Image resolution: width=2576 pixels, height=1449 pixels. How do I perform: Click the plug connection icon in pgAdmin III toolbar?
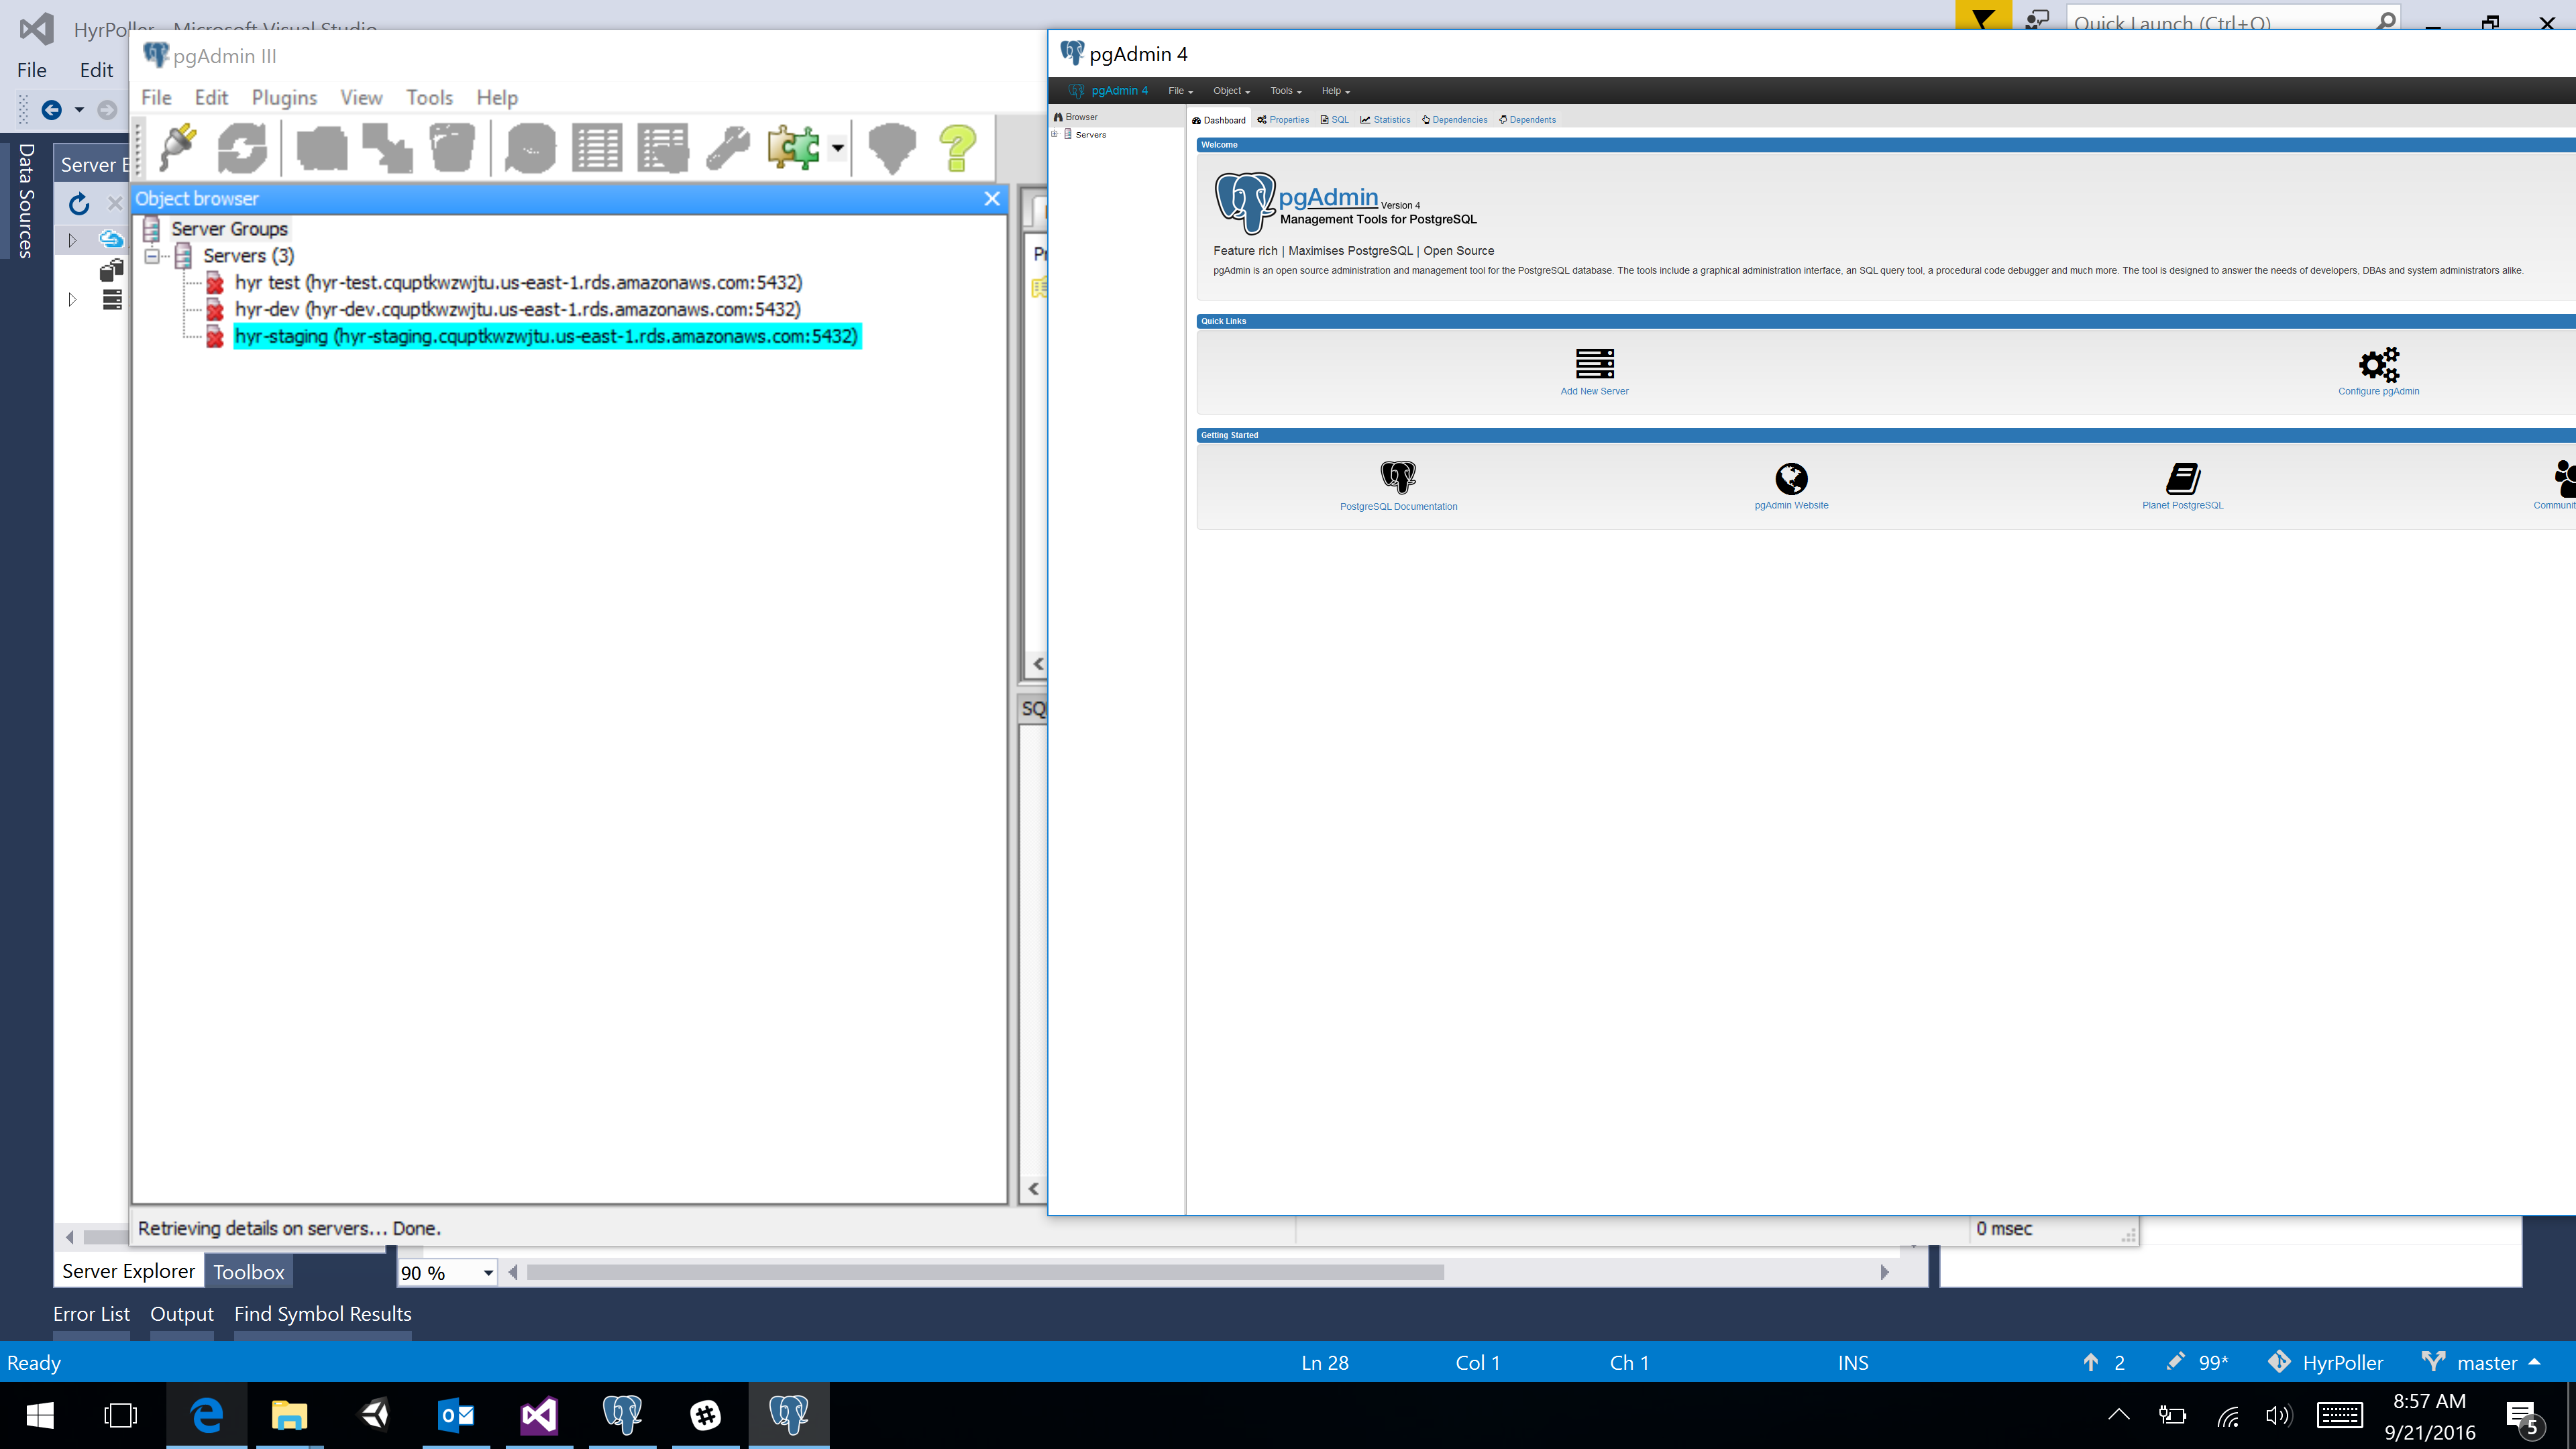tap(179, 148)
